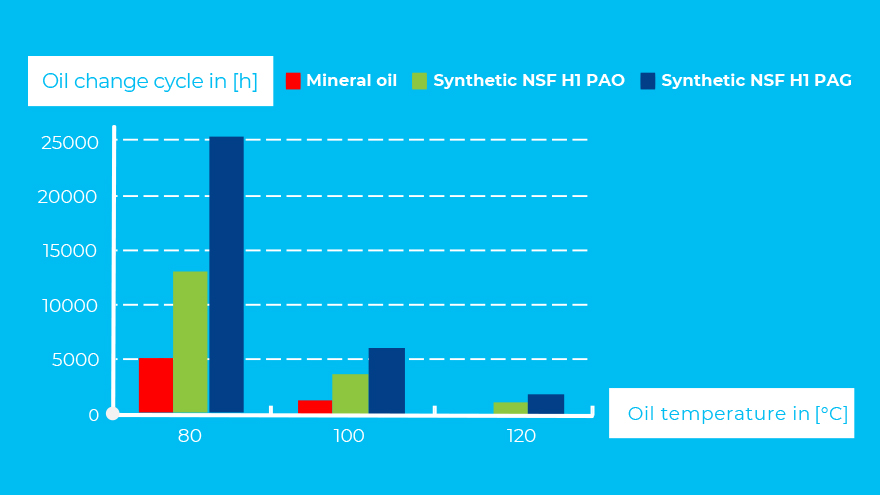Image resolution: width=880 pixels, height=495 pixels.
Task: Select the green PAO bar at 80
Action: (191, 342)
